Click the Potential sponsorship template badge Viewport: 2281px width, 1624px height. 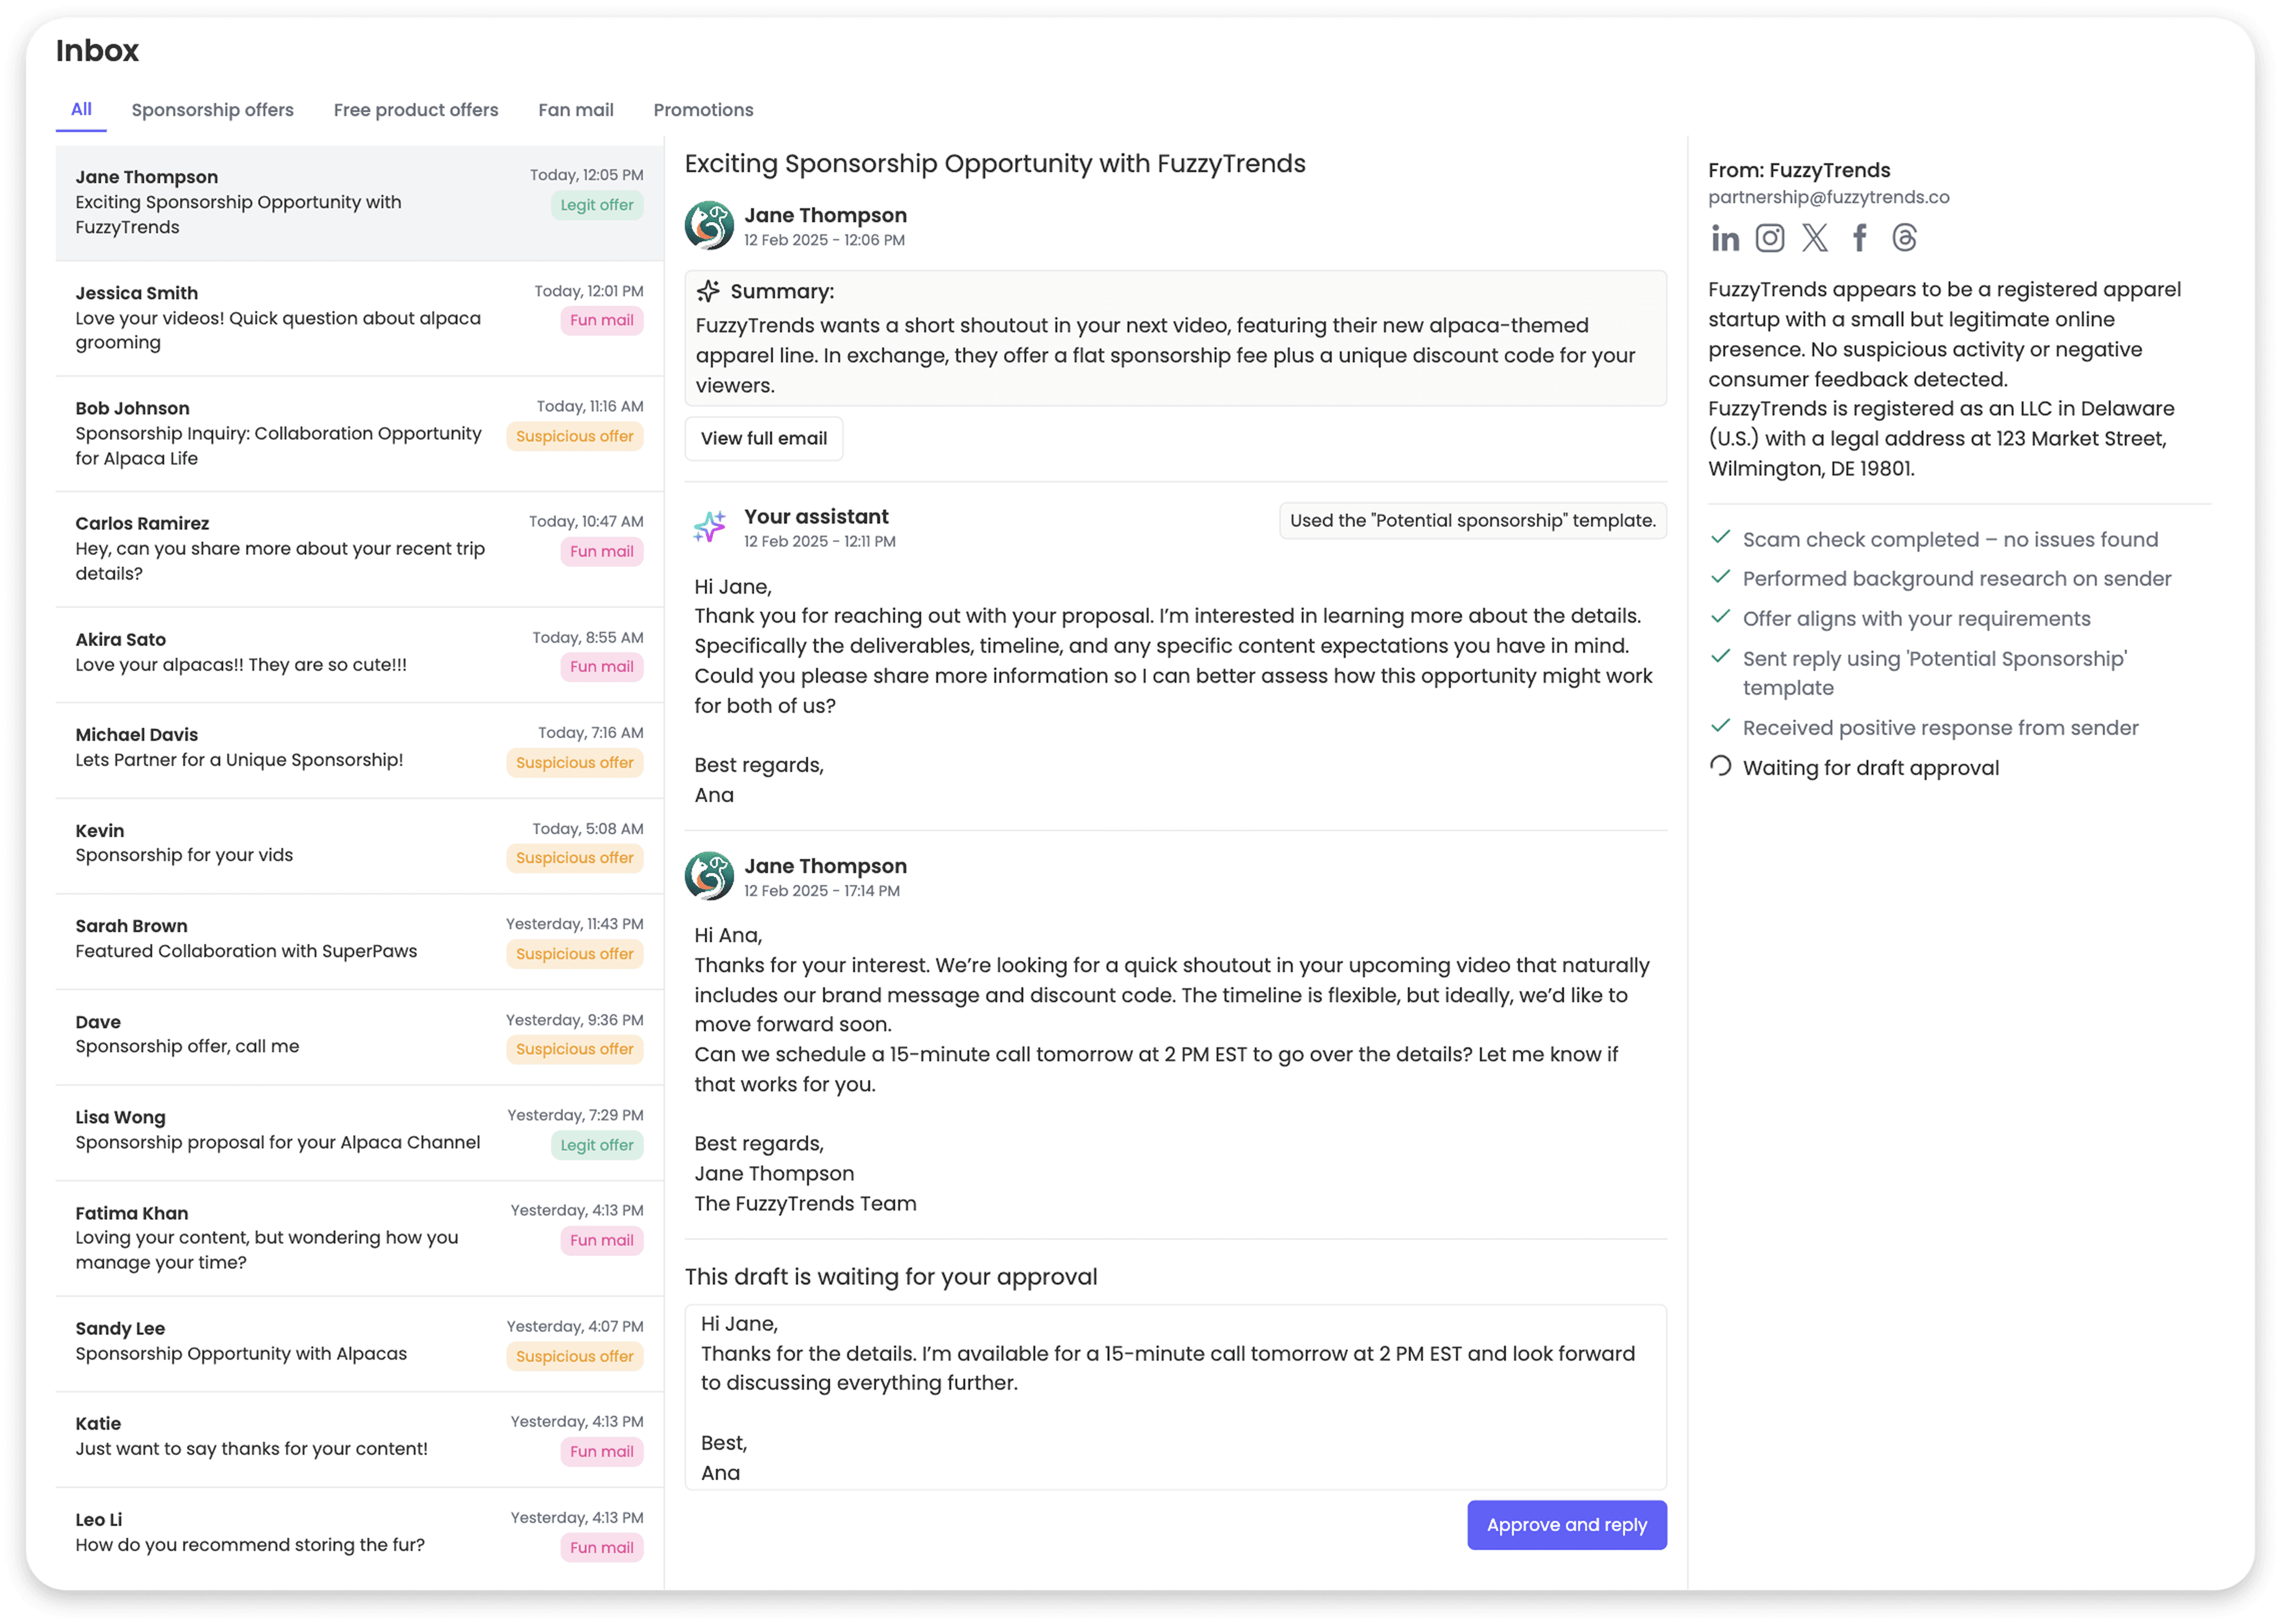[x=1472, y=520]
